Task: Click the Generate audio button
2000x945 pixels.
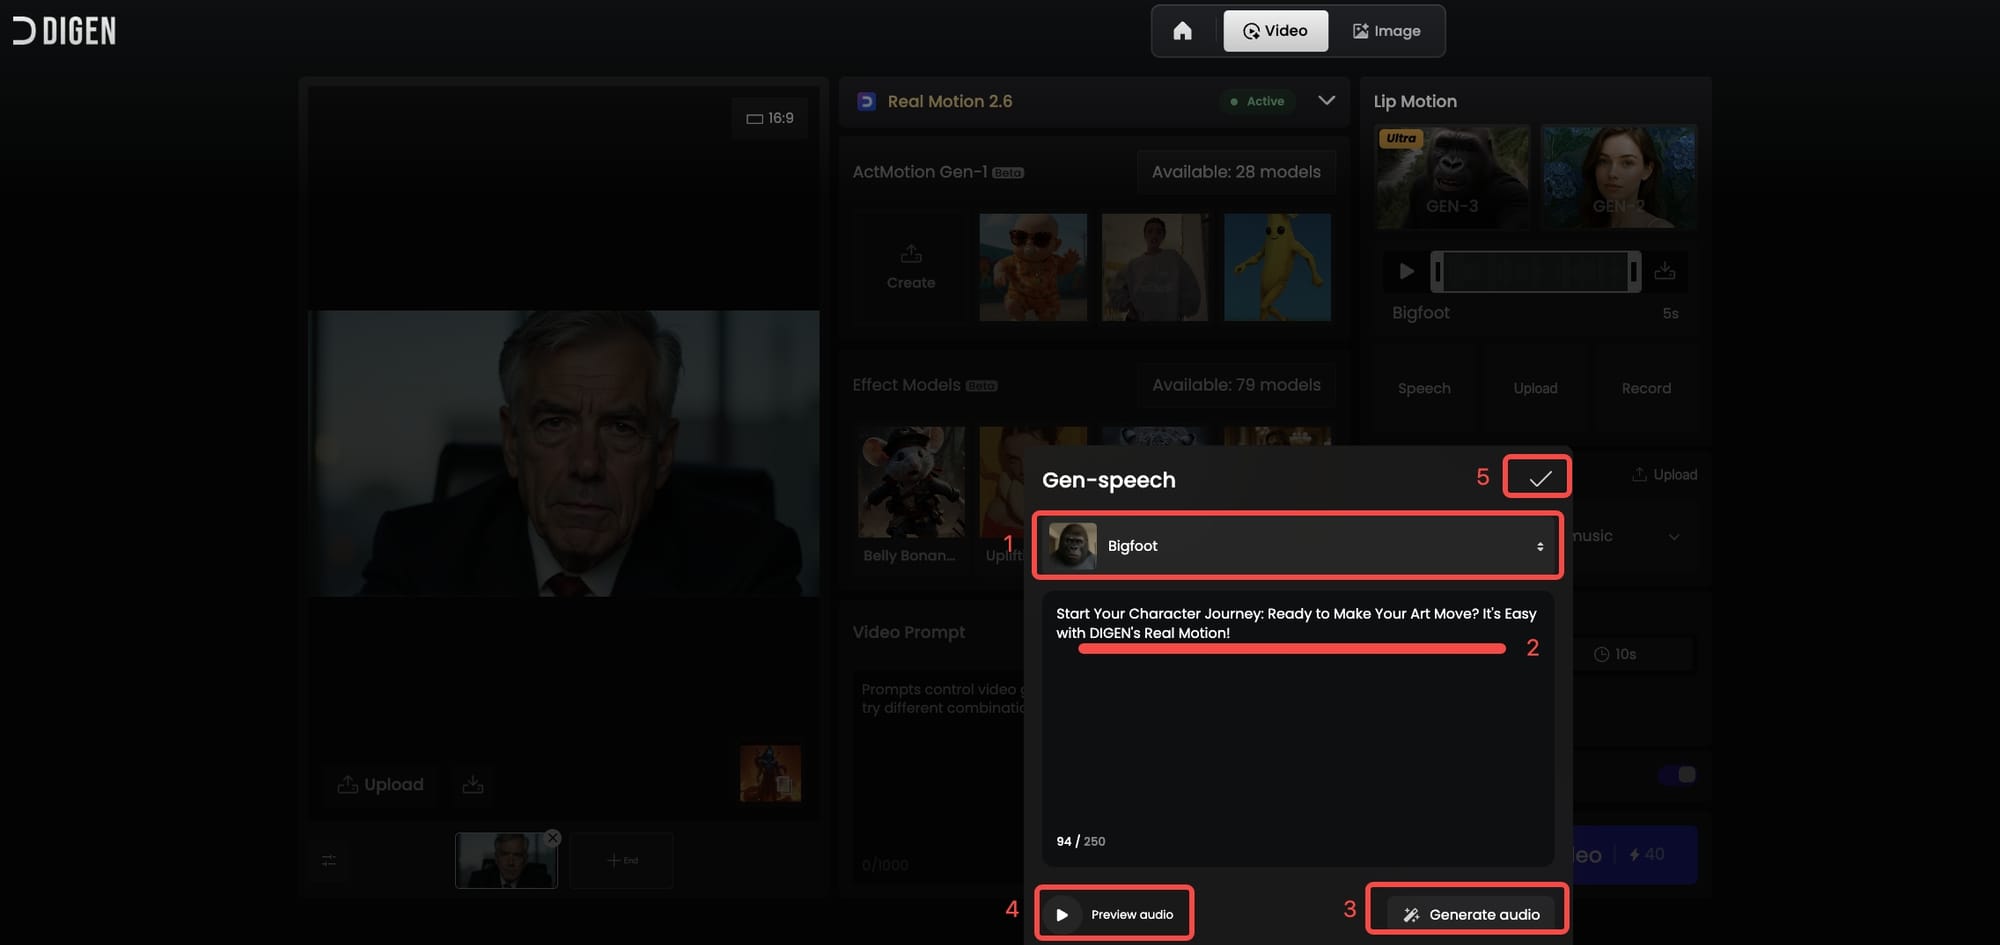Action: tap(1470, 914)
